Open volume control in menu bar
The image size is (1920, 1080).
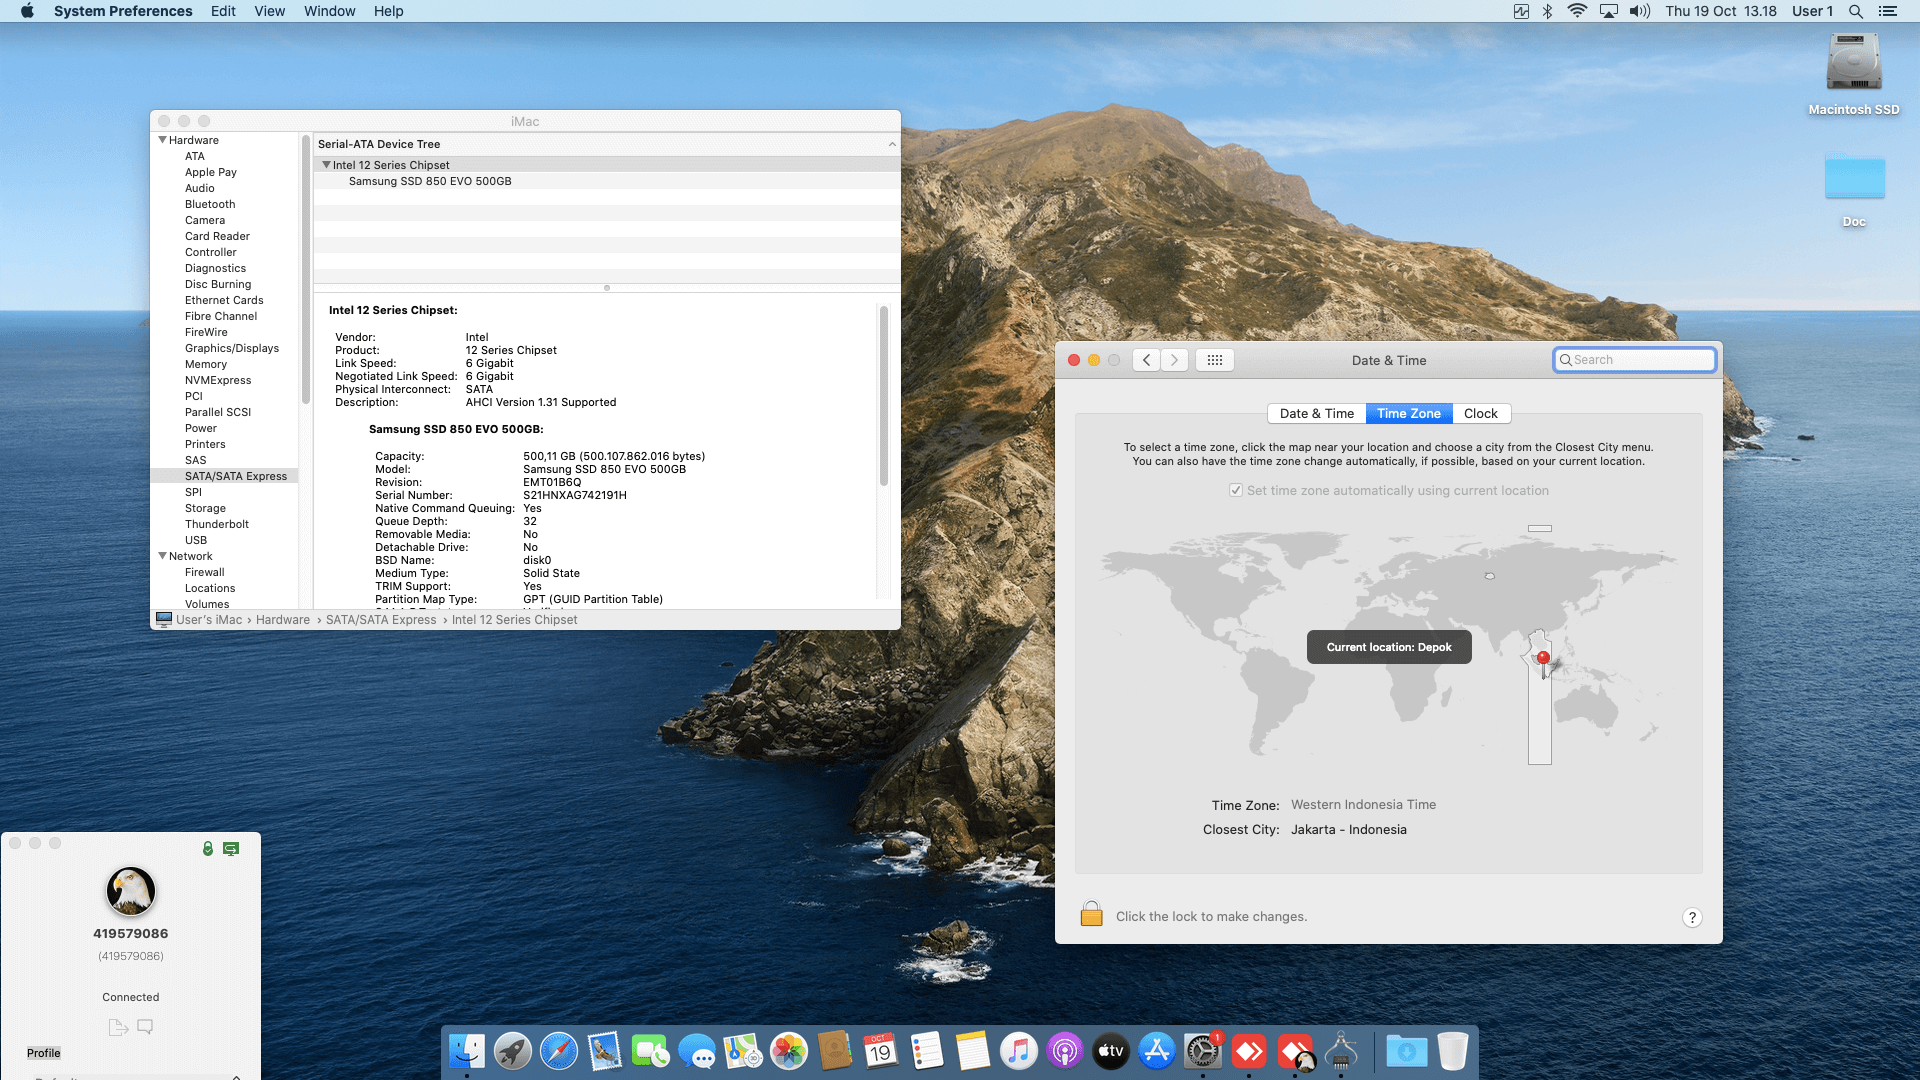(1640, 11)
